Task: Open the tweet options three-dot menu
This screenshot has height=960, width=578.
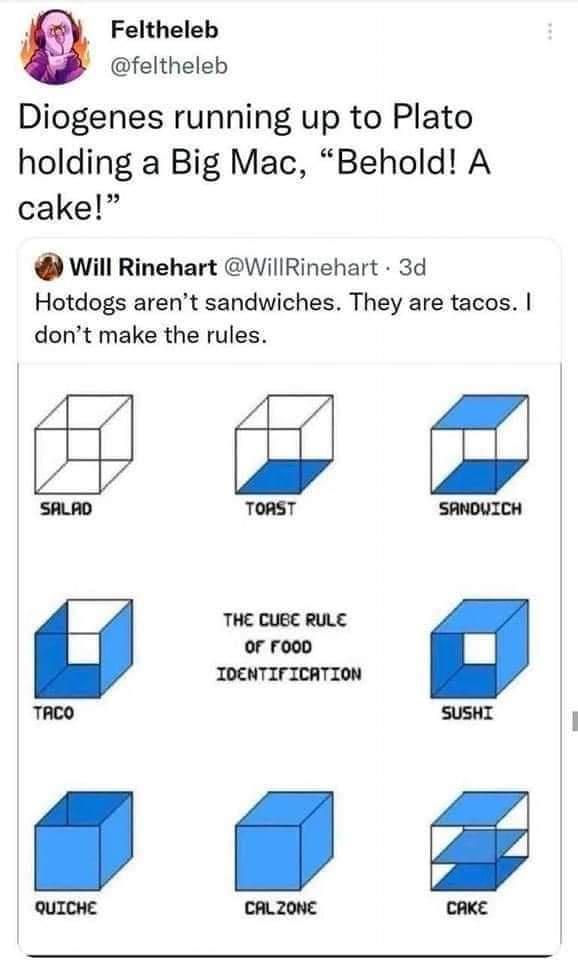Action: (548, 31)
